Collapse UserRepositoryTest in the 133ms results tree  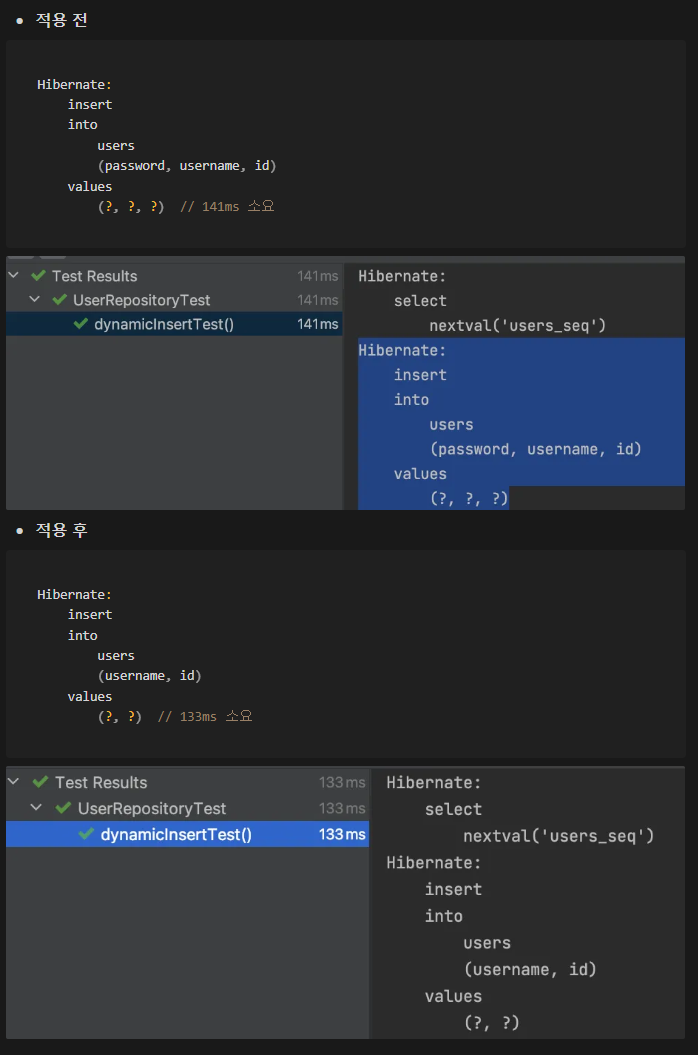point(34,808)
